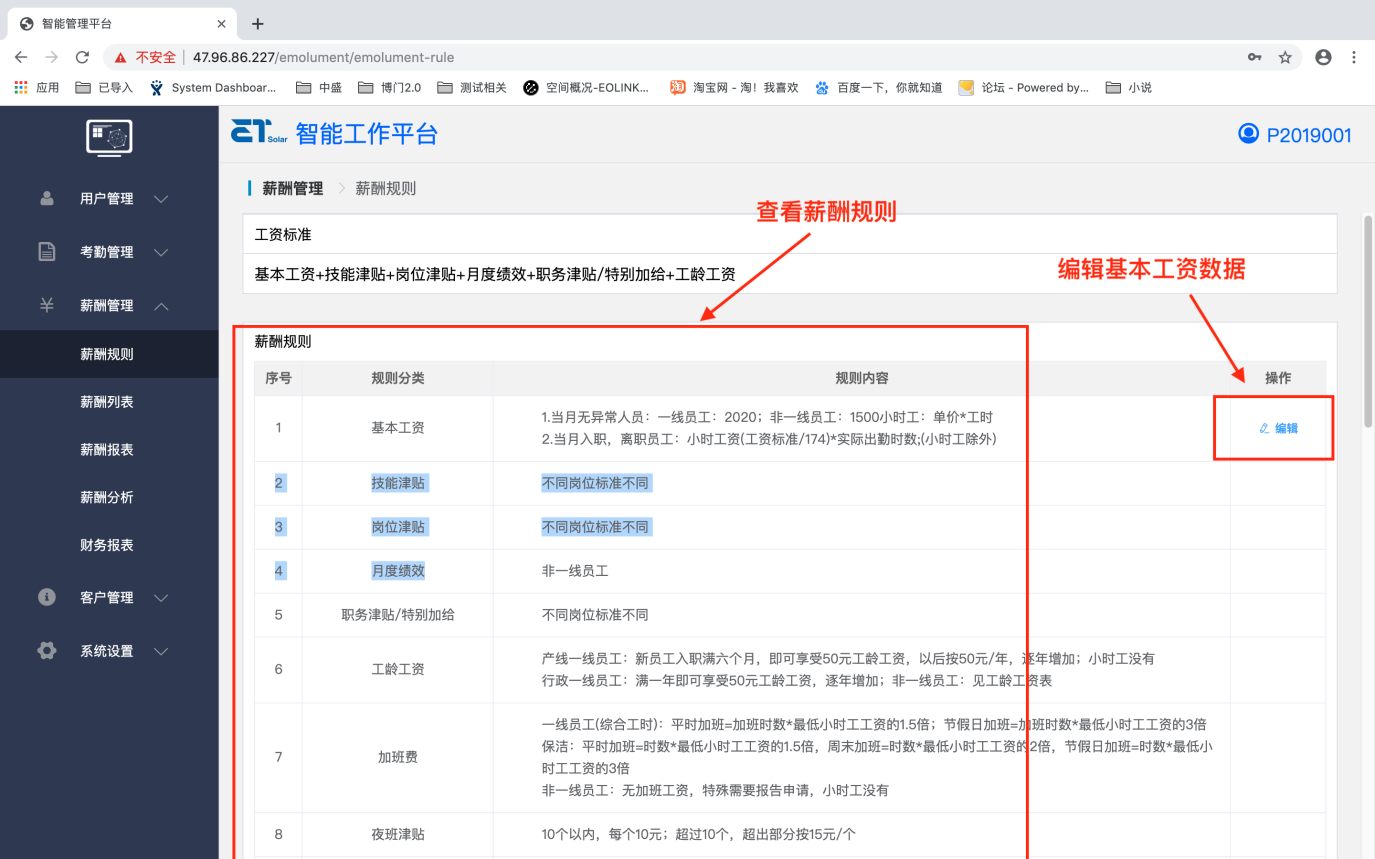Open the 应用 apps grid icon
1375x859 pixels.
21,87
